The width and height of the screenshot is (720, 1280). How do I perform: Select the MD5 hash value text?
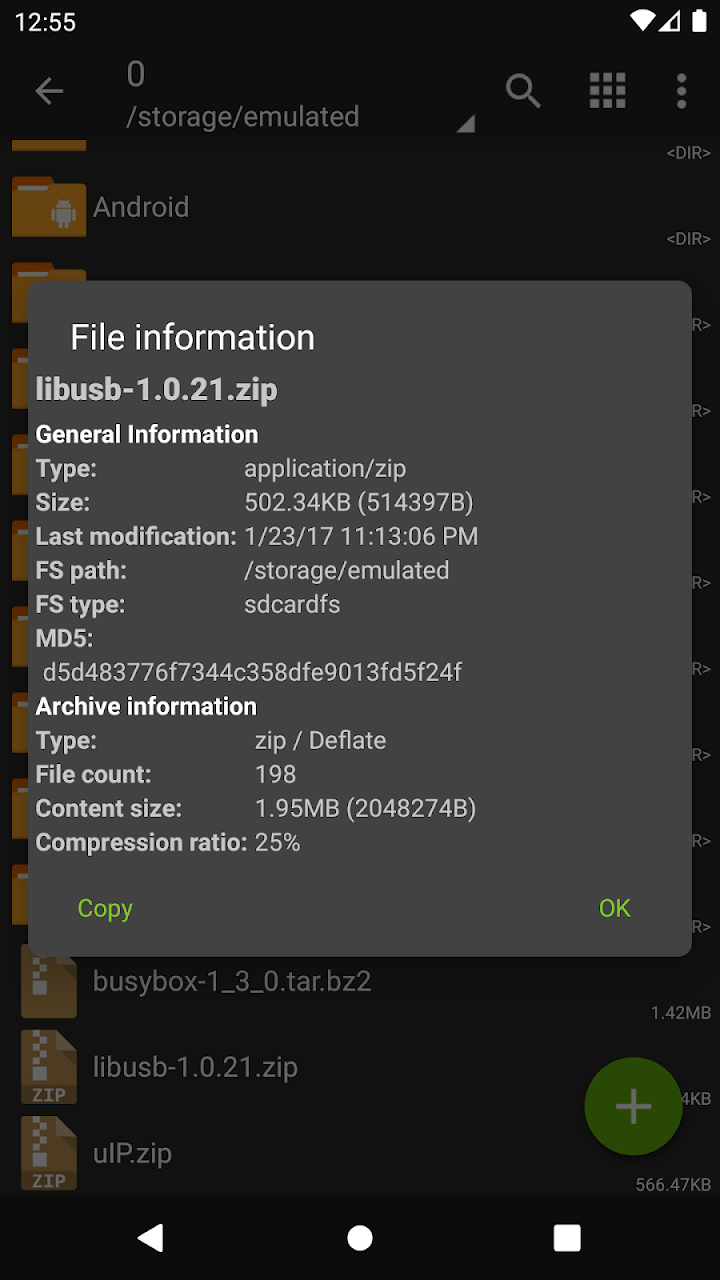(x=252, y=672)
